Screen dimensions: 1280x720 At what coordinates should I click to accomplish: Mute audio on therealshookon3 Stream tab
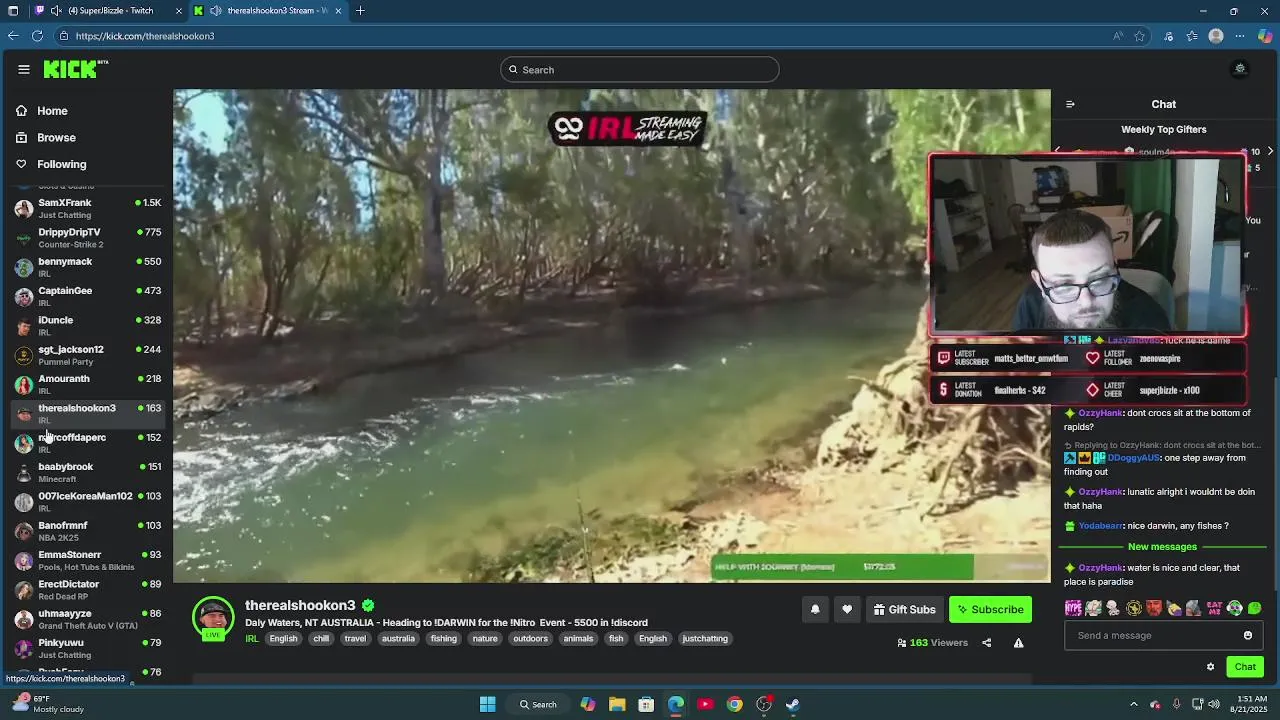coord(216,11)
